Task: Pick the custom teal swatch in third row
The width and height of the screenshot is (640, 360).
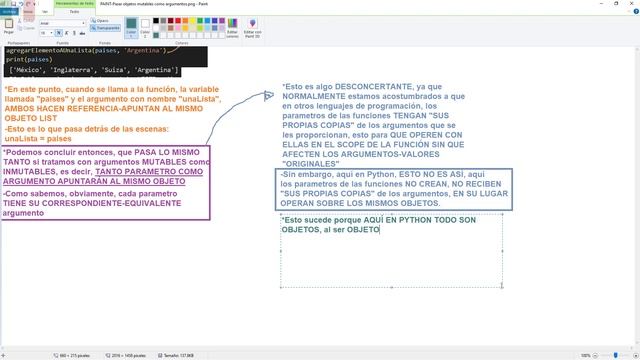Action: 156,35
